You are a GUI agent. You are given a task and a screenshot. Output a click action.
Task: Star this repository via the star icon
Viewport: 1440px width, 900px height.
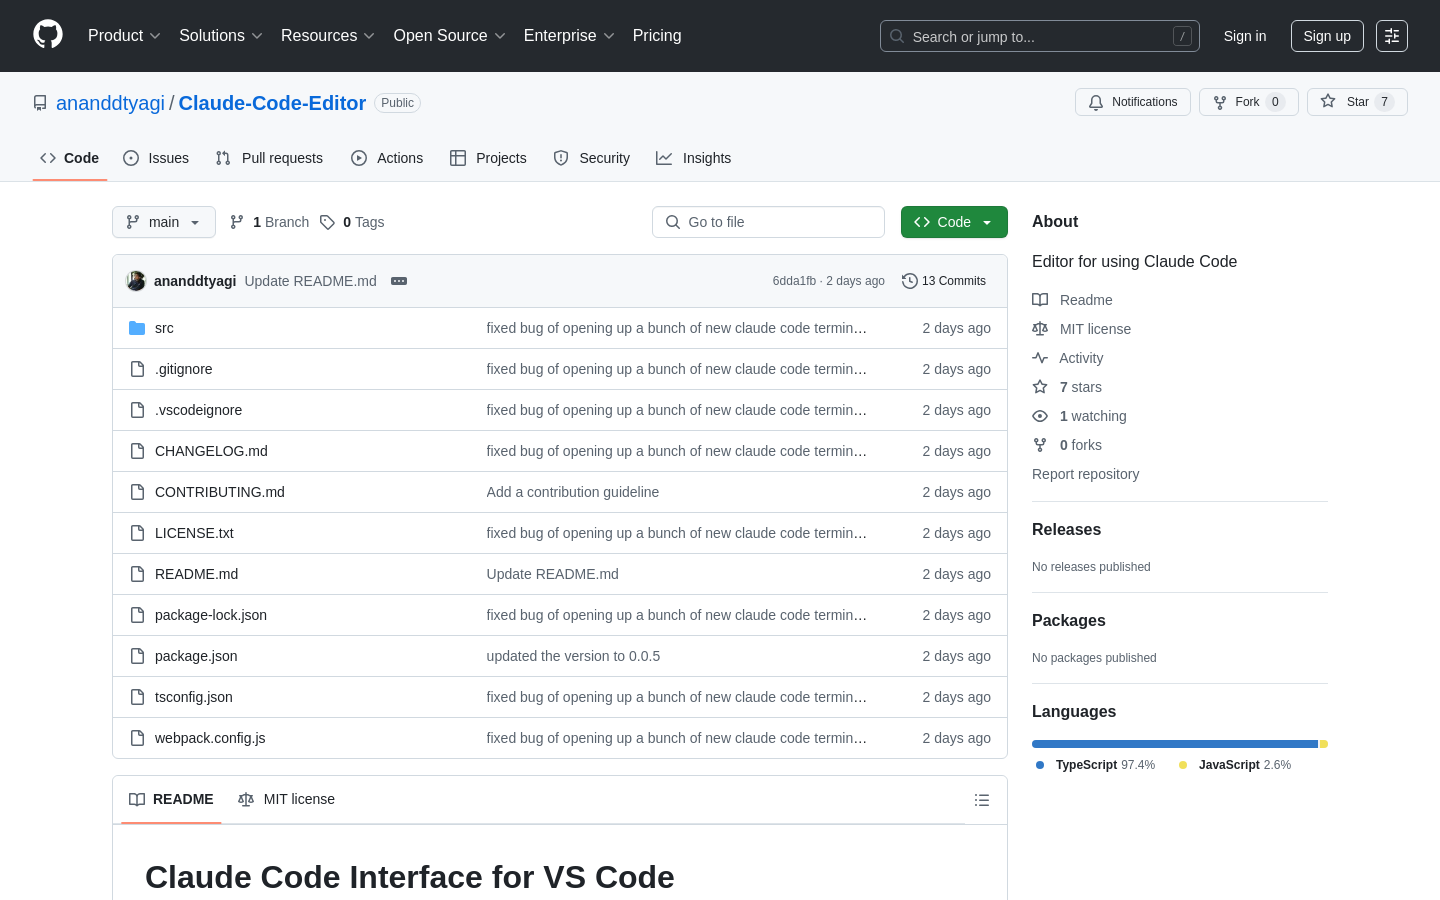(x=1328, y=101)
